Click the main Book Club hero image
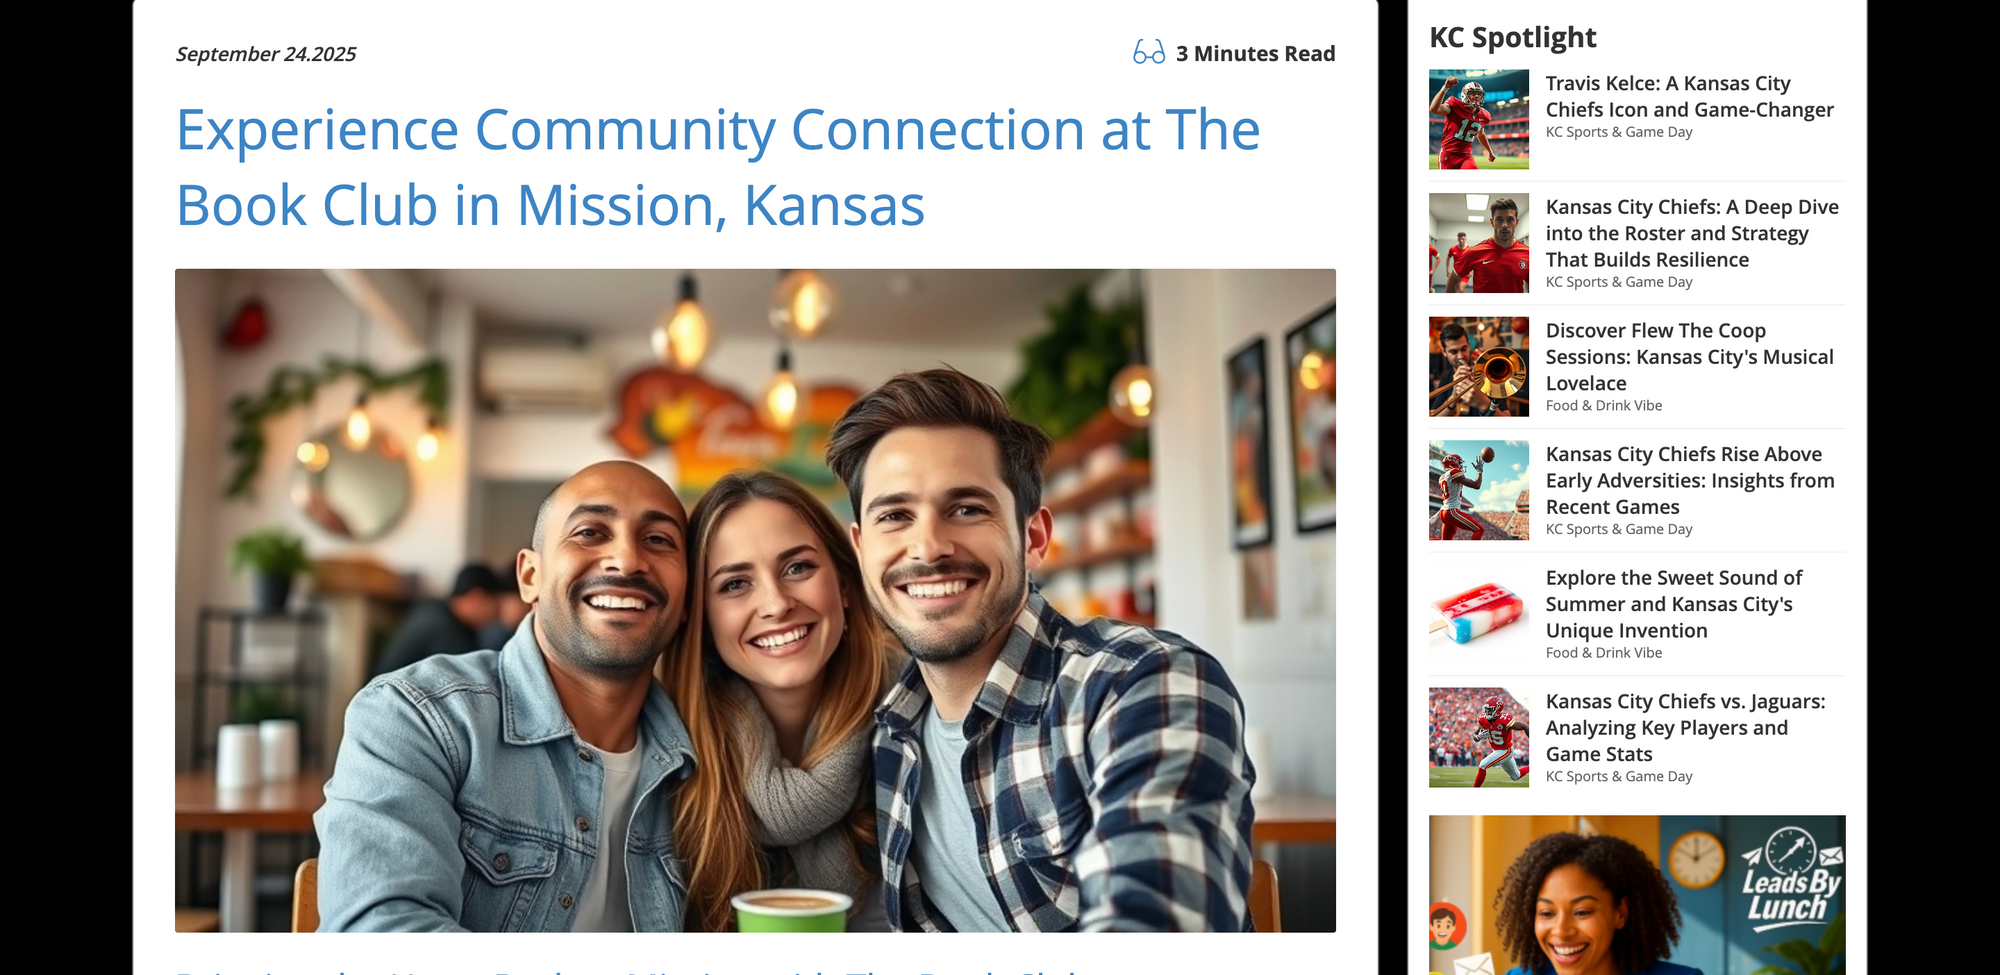The width and height of the screenshot is (2000, 975). pyautogui.click(x=755, y=600)
